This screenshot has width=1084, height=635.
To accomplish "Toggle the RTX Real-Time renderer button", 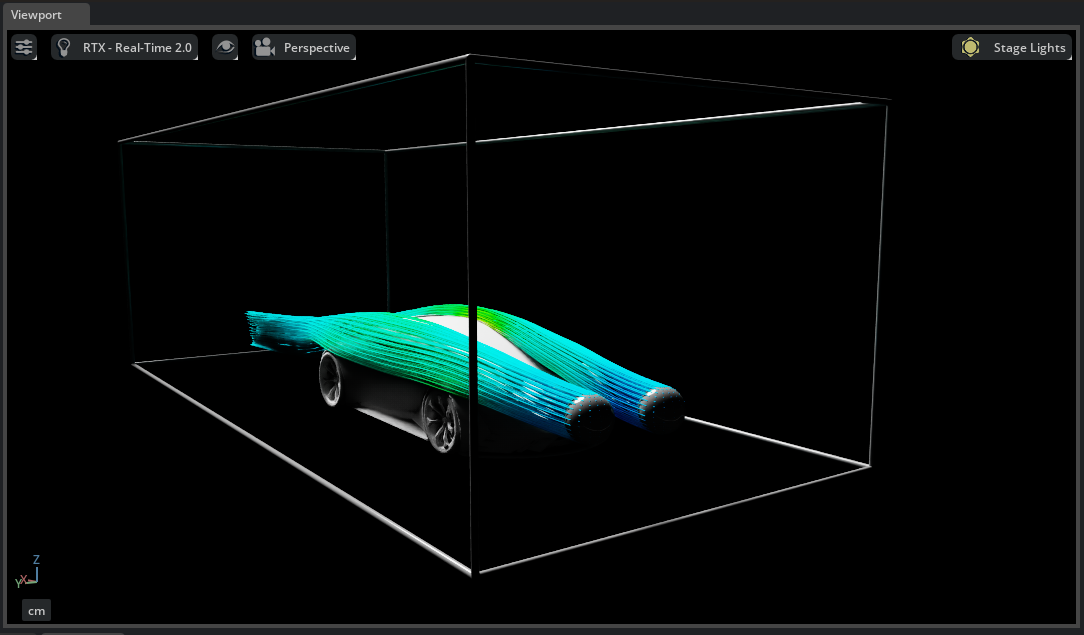I will click(125, 46).
